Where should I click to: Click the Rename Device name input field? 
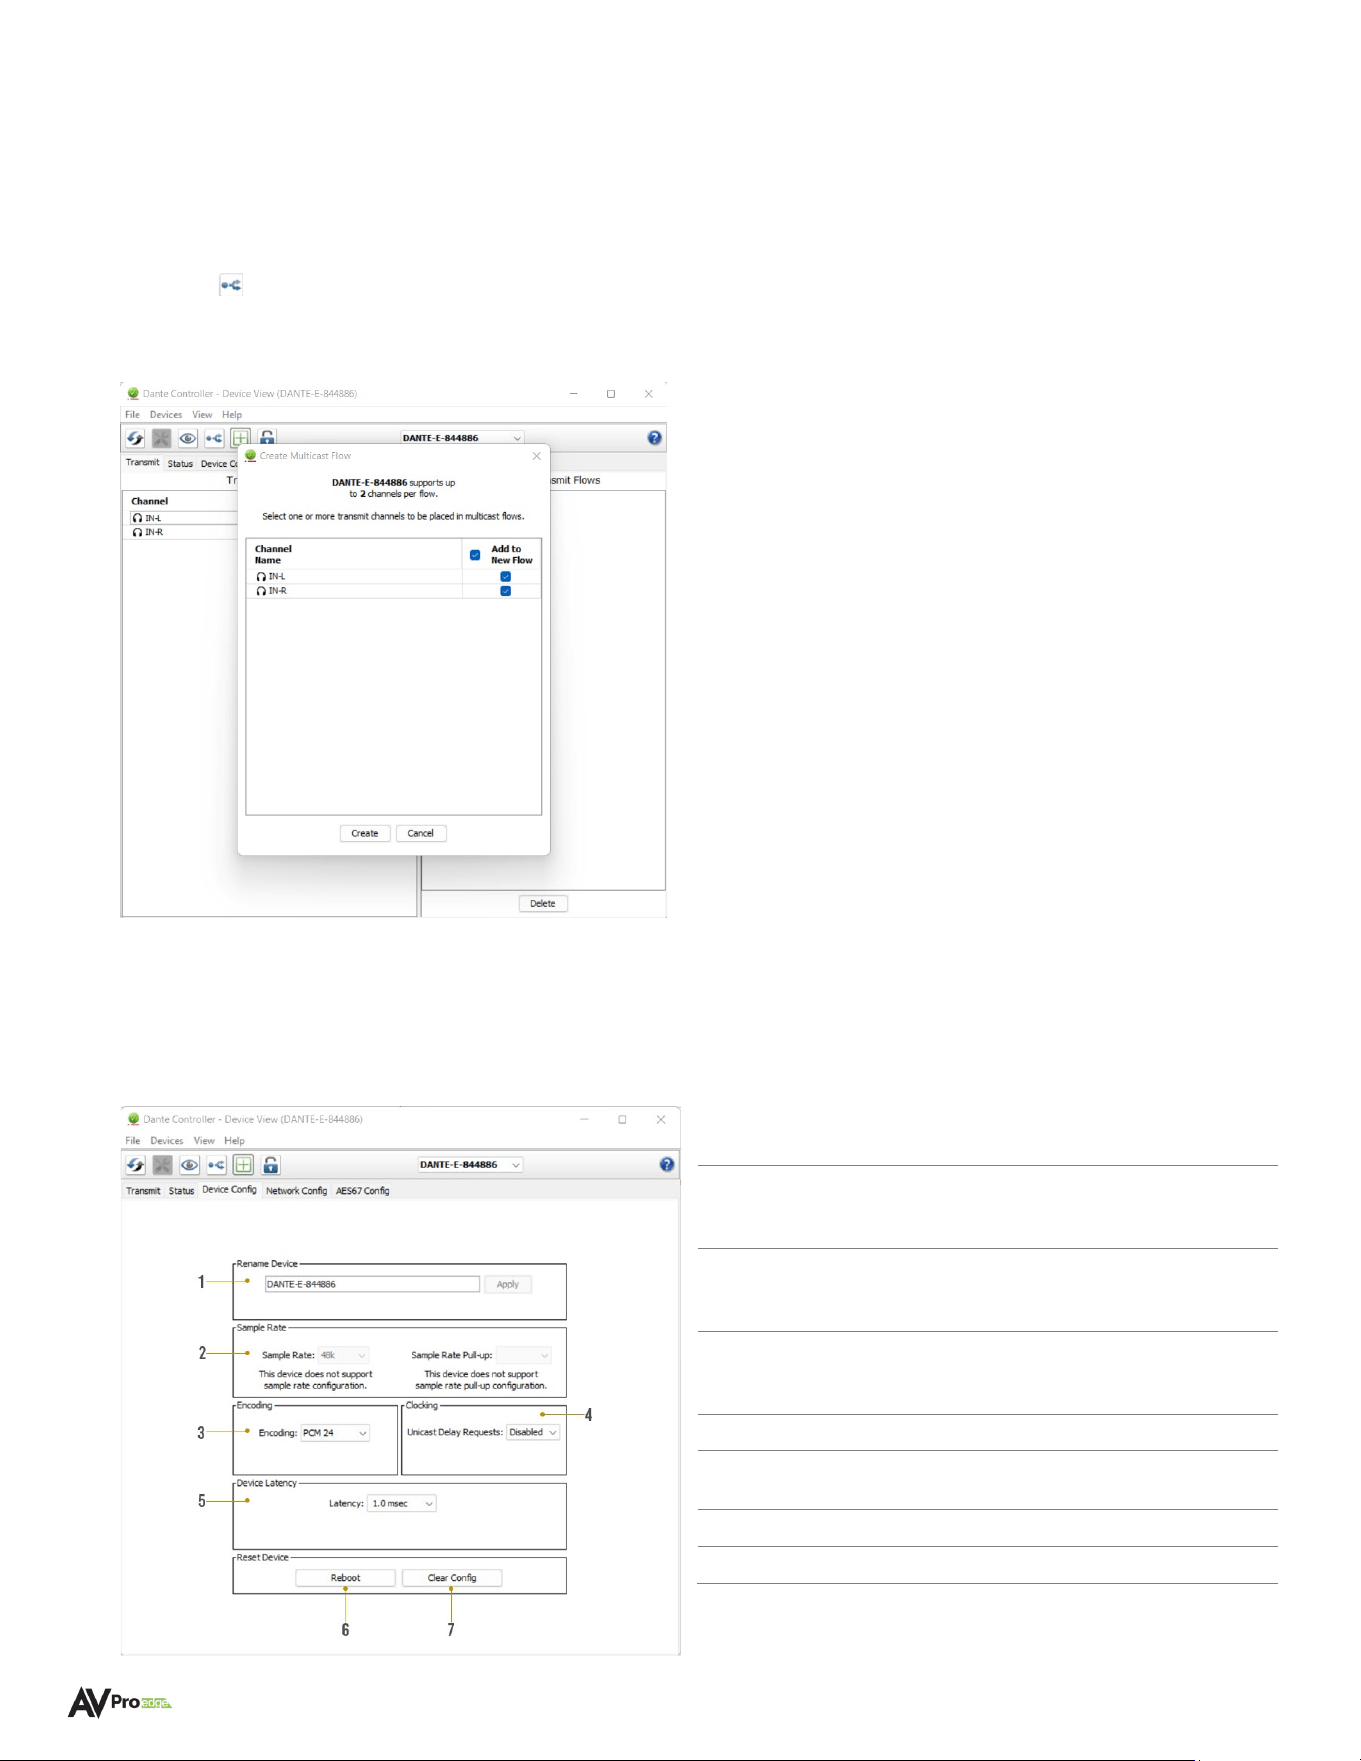coord(372,1284)
